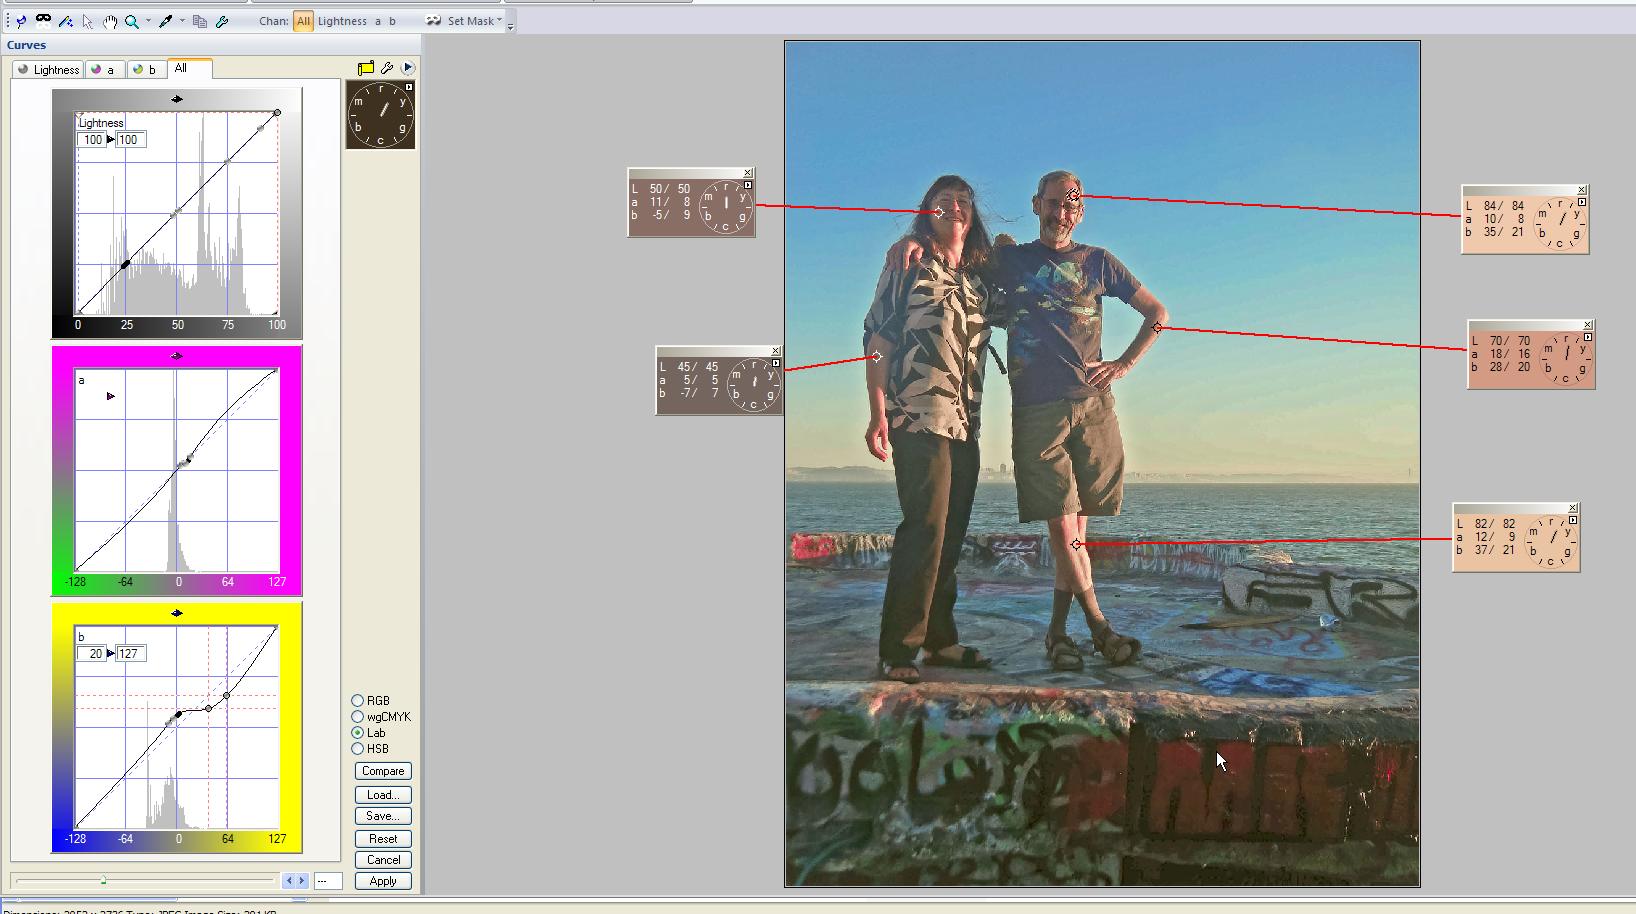The image size is (1636, 914).
Task: Click the slider handle below the curves
Action: pos(103,880)
